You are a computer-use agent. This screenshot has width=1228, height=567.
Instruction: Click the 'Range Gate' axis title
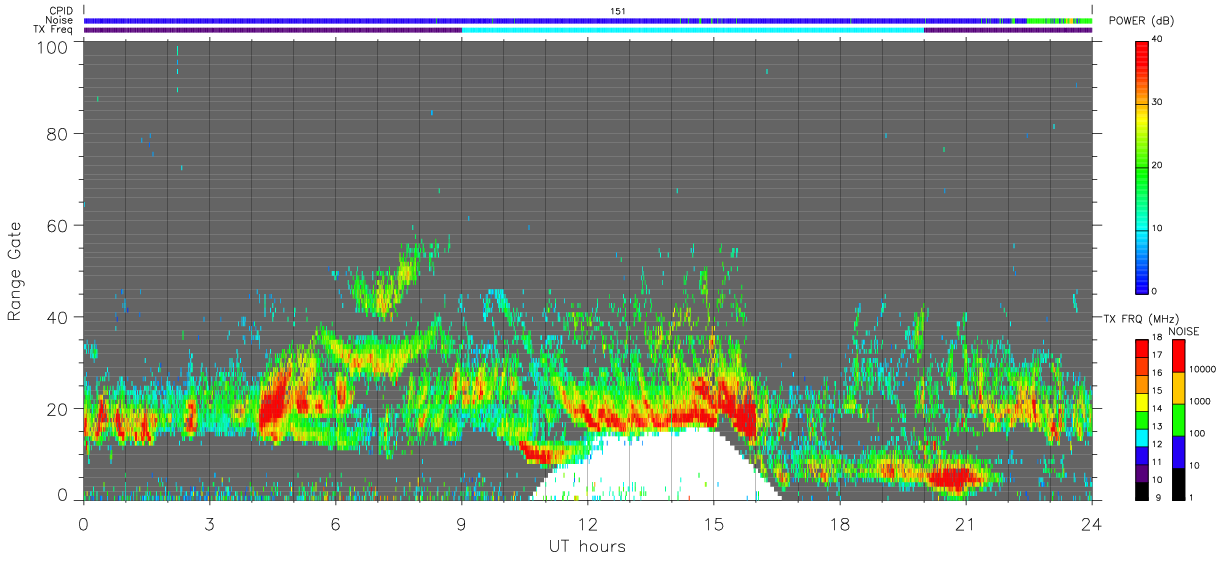pos(15,272)
